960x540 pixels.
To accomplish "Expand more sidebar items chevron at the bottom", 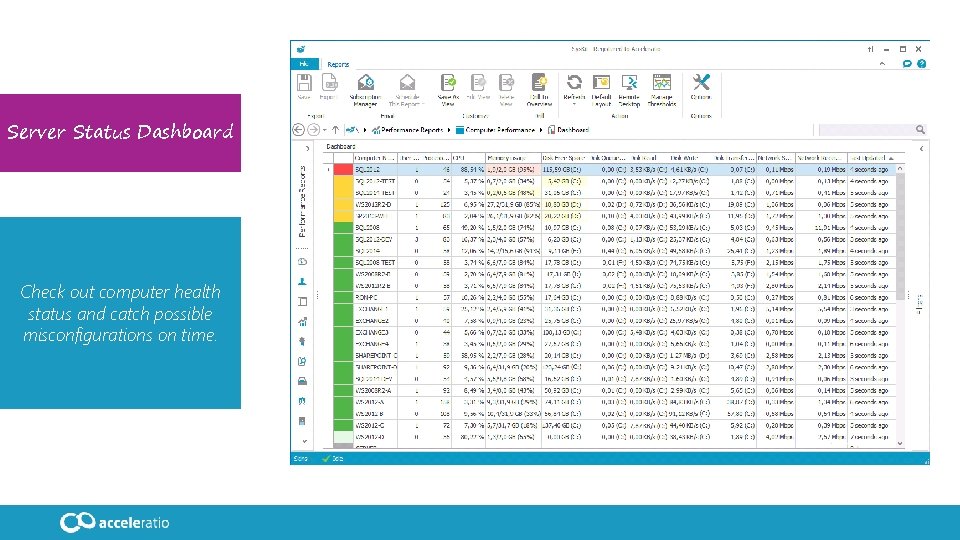I will (304, 441).
